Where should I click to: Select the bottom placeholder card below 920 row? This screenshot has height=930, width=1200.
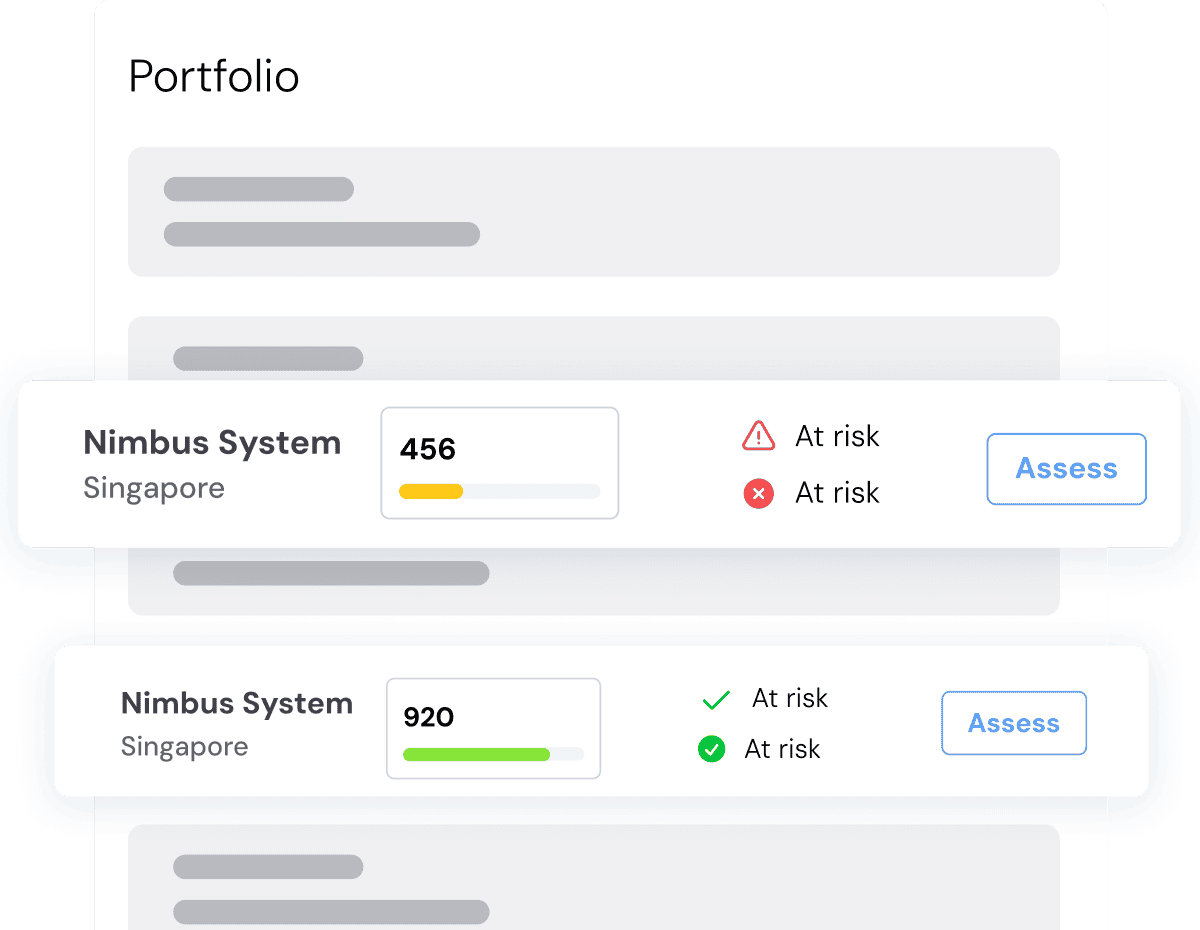tap(593, 878)
